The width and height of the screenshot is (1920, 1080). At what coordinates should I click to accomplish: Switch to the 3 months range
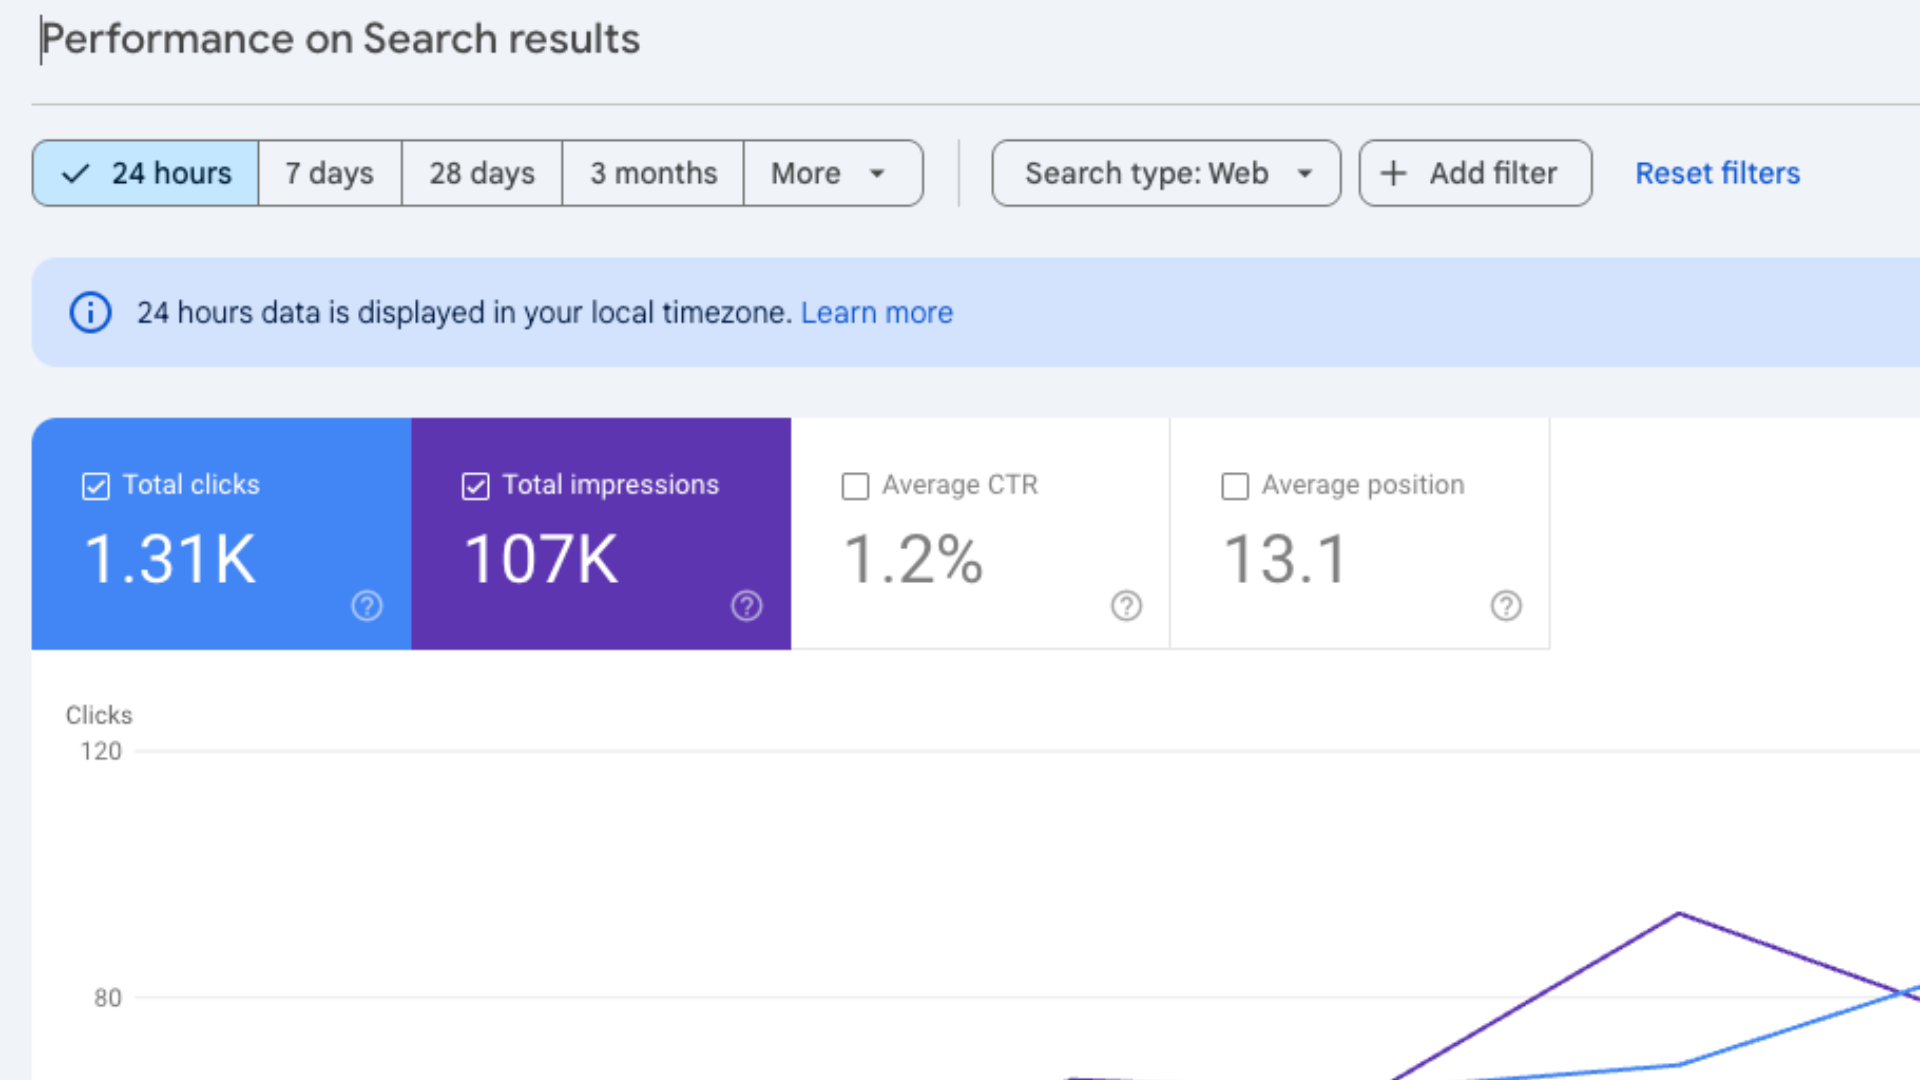click(x=653, y=173)
